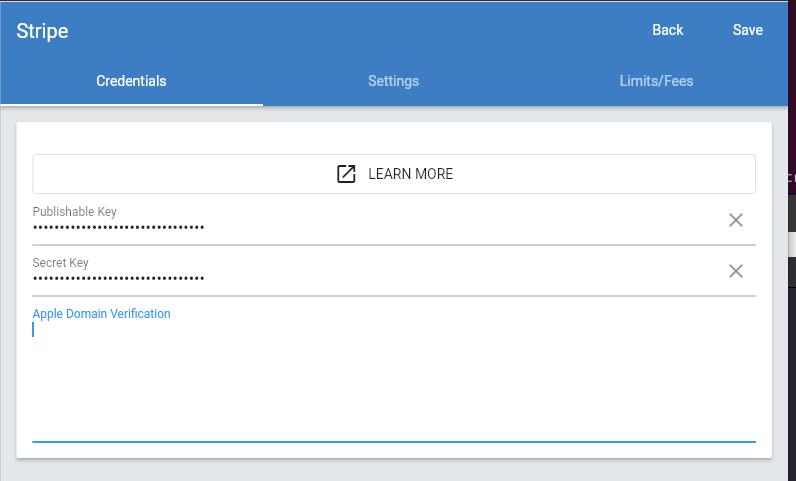Switch to the Settings tab
Screen dimensions: 796x481
(393, 81)
